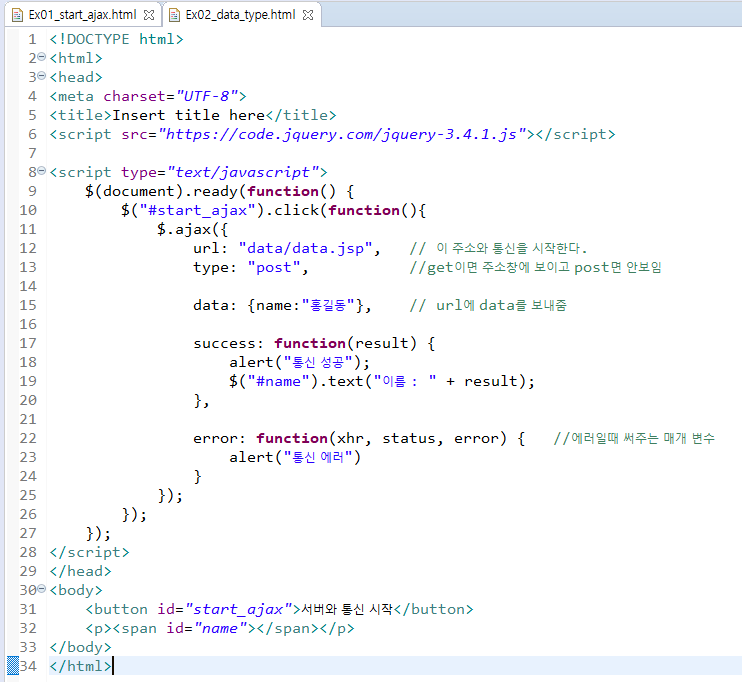
Task: Close the Ex02_data_type.html editor tab
Action: click(308, 15)
